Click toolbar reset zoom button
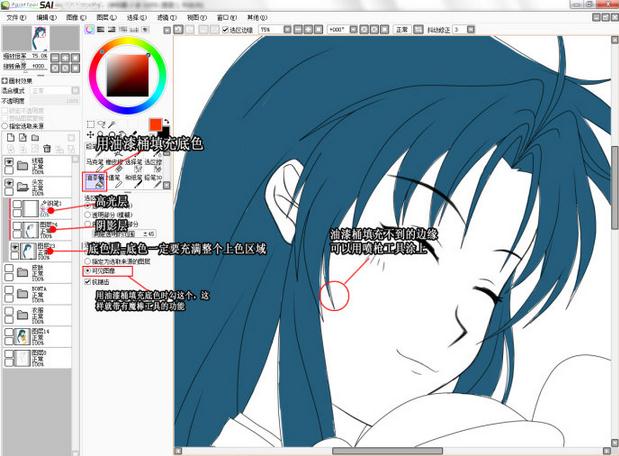 click(318, 30)
